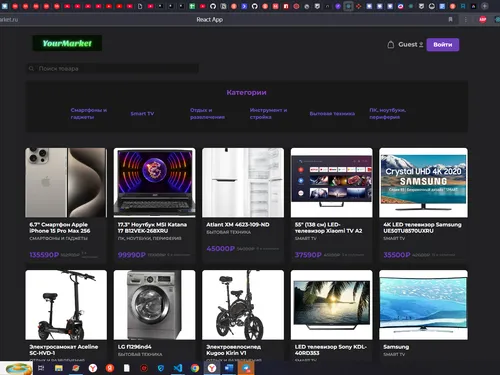Click title 'LED телевизор Sony KDL-40RD353'
The width and height of the screenshot is (500, 375).
(x=331, y=350)
